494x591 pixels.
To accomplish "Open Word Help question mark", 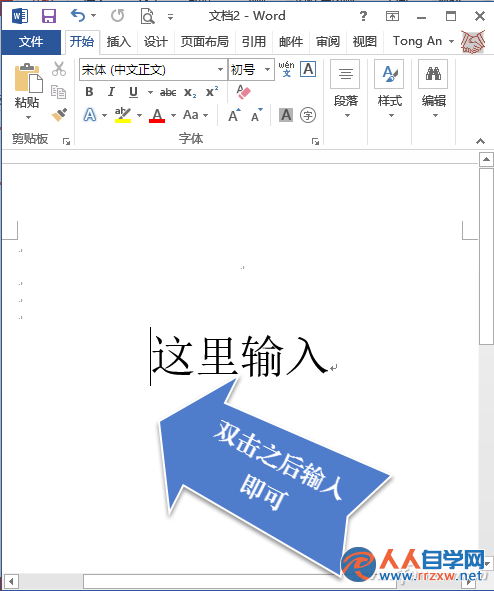I will click(363, 16).
